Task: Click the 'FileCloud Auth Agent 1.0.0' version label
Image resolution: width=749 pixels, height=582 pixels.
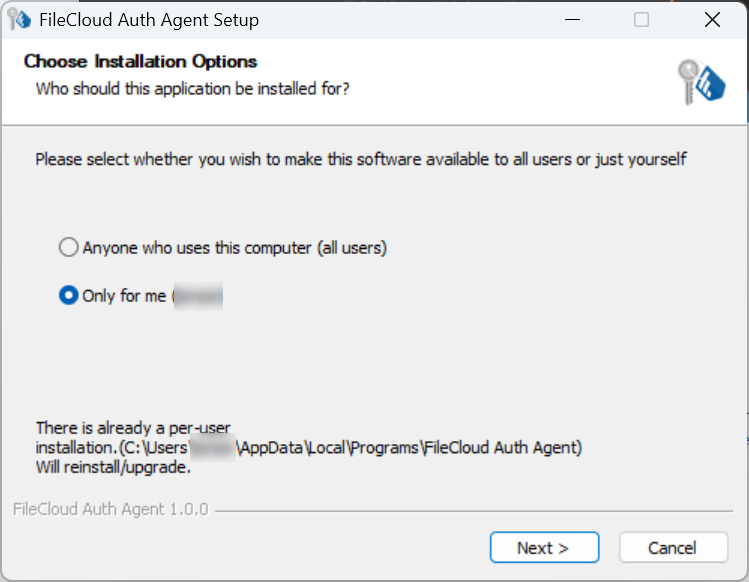Action: tap(110, 509)
